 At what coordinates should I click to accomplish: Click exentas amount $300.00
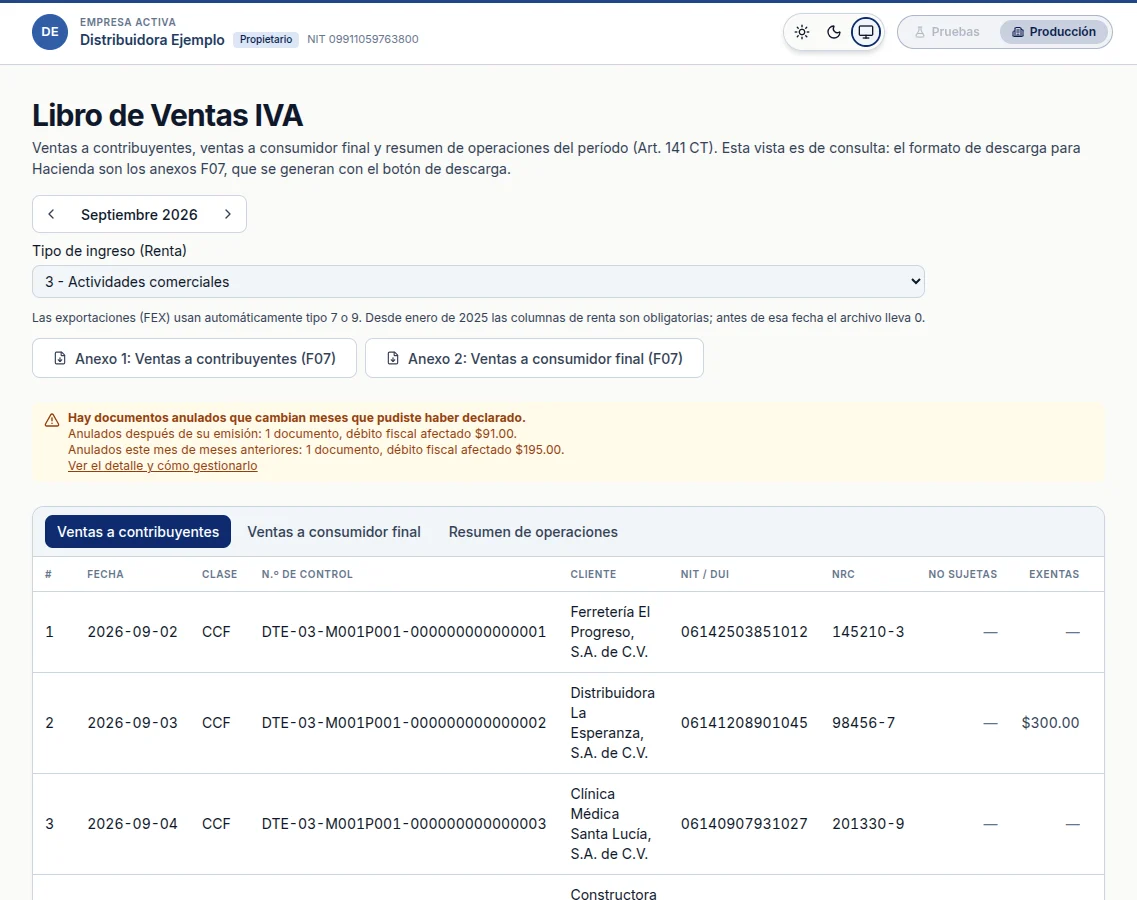[1050, 722]
